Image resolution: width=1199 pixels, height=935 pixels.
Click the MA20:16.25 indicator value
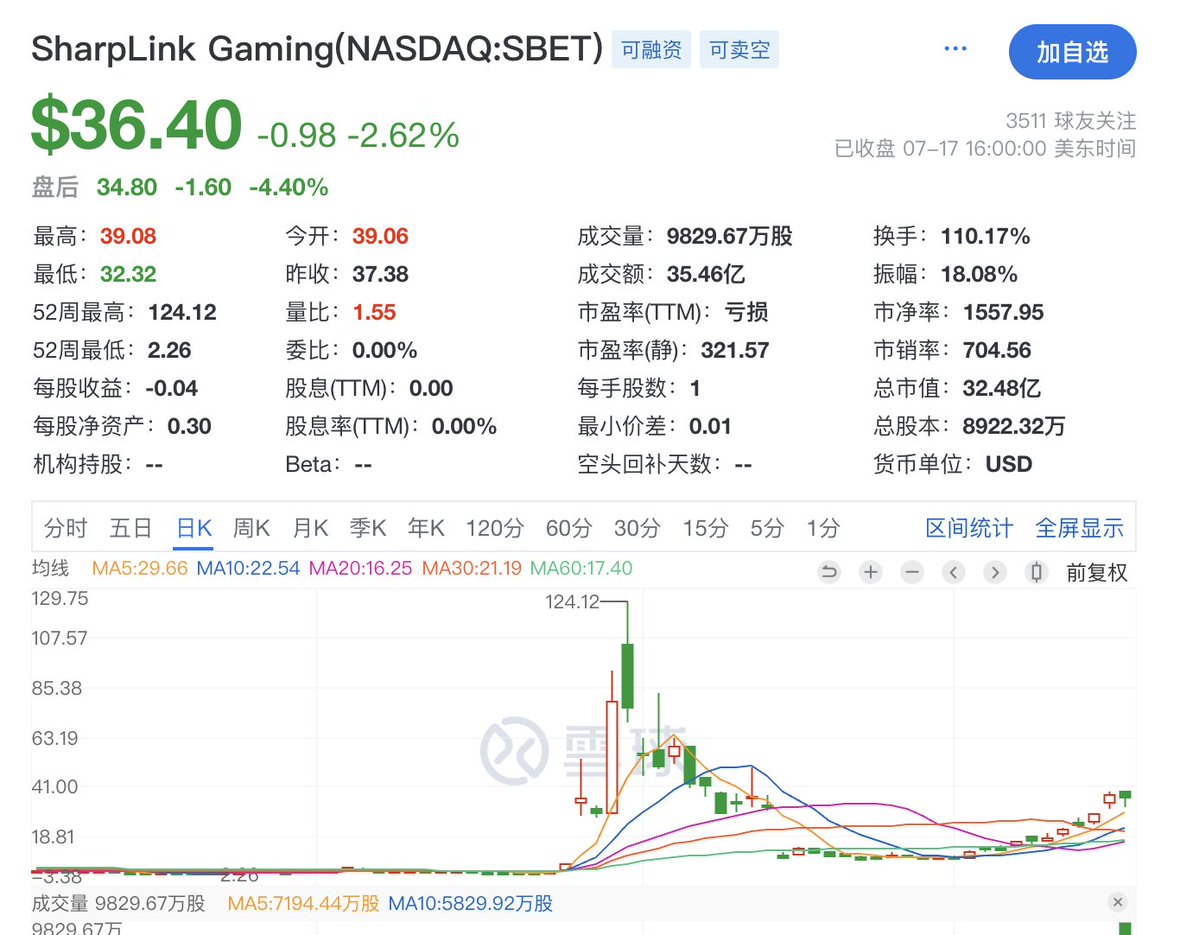click(x=360, y=568)
